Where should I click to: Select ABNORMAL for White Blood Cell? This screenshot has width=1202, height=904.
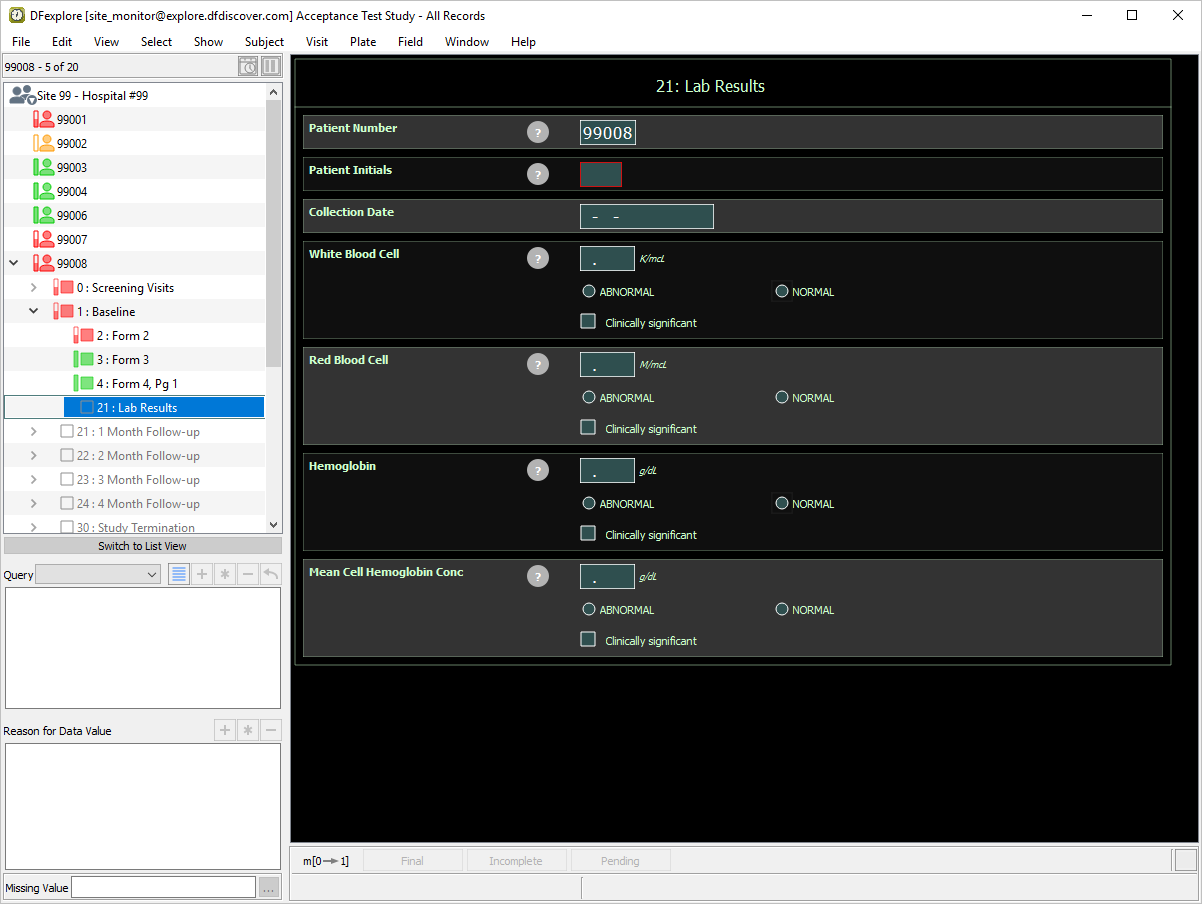tap(589, 292)
